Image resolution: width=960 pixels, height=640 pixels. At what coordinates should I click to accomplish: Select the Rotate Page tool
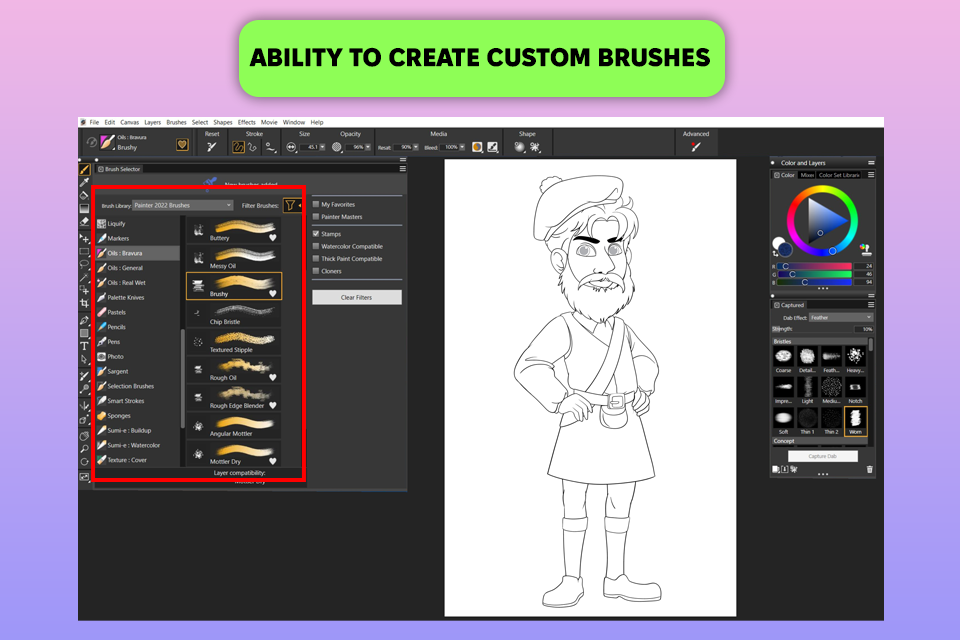[84, 462]
